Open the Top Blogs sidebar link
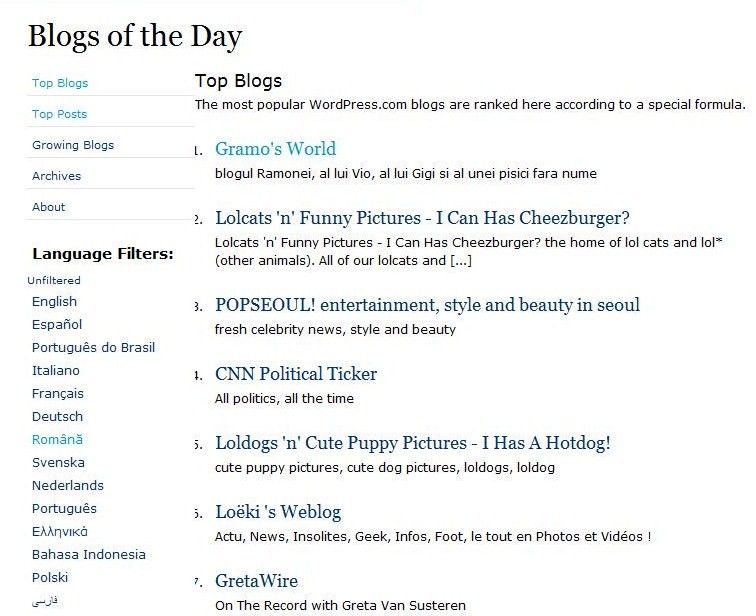 [60, 83]
